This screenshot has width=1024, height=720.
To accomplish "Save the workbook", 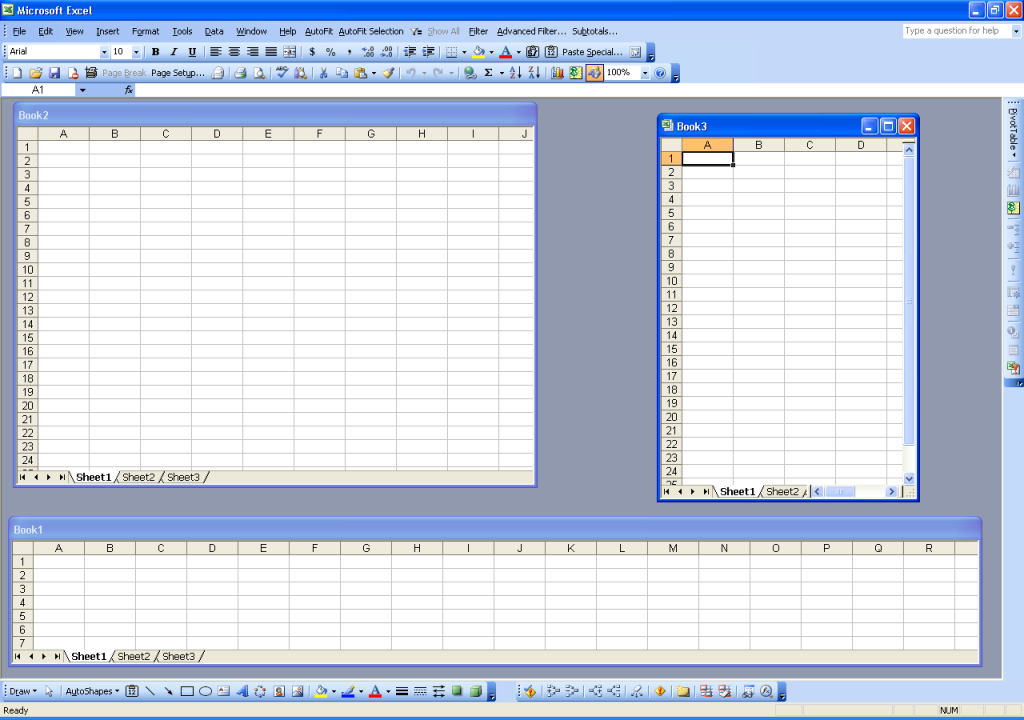I will click(54, 73).
